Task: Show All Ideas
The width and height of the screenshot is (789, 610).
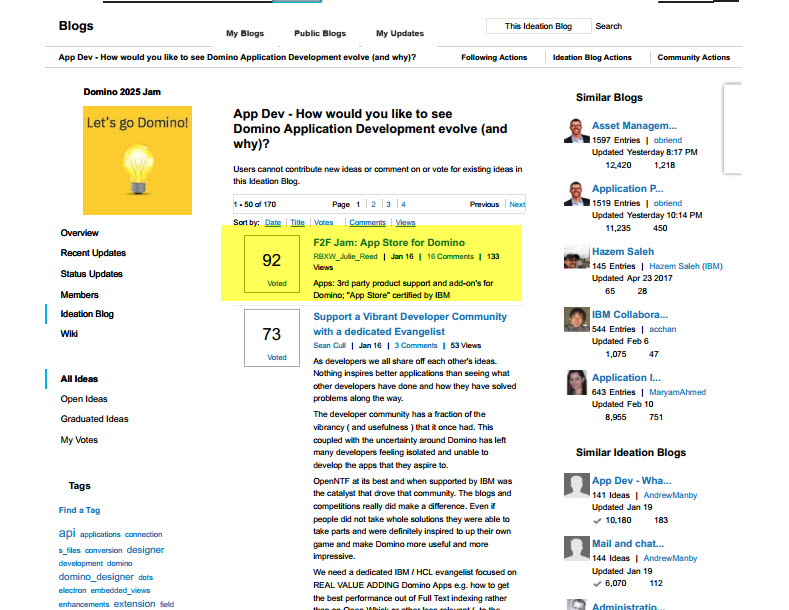Action: point(79,379)
